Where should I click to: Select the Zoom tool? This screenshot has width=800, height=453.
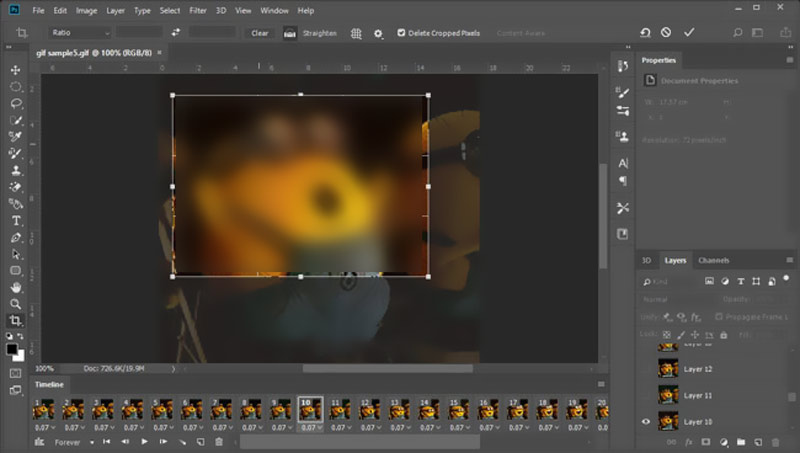(15, 304)
